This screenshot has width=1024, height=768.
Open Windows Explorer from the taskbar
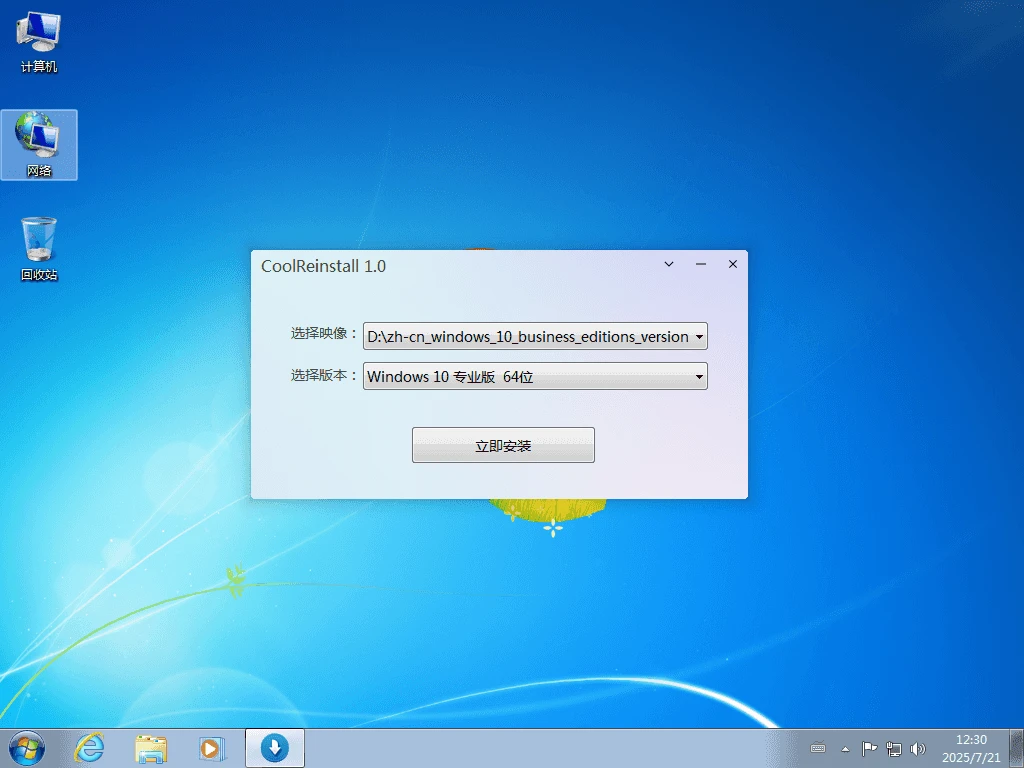click(150, 748)
